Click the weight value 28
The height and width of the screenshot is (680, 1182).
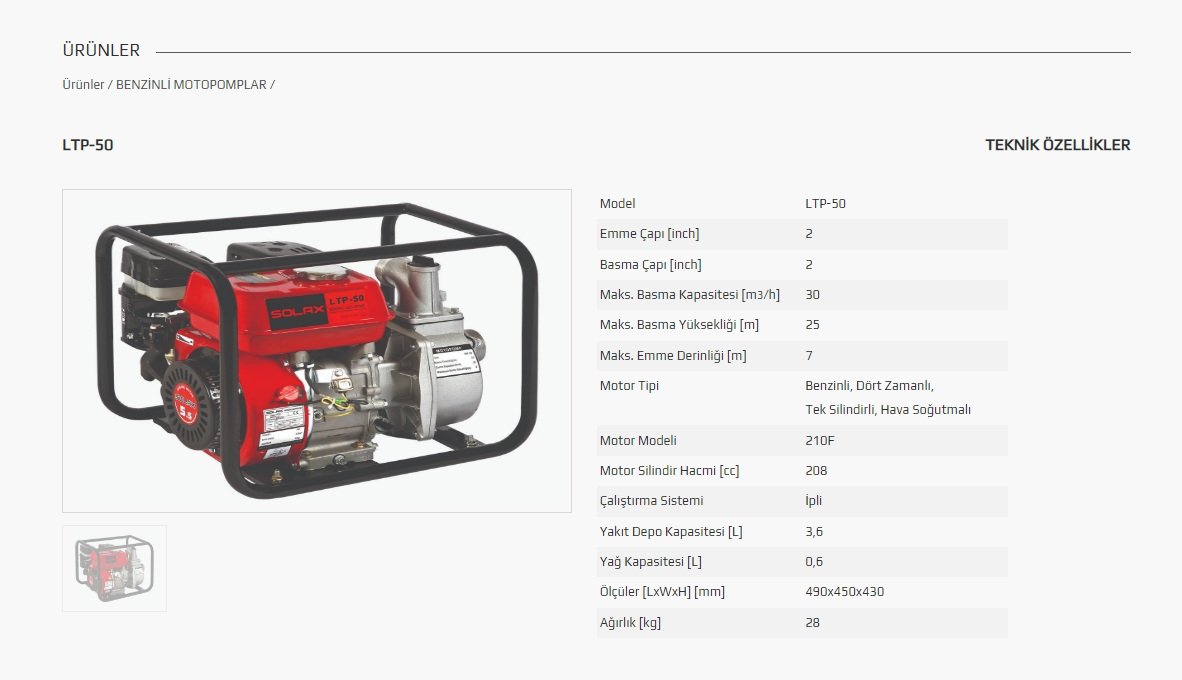coord(813,623)
